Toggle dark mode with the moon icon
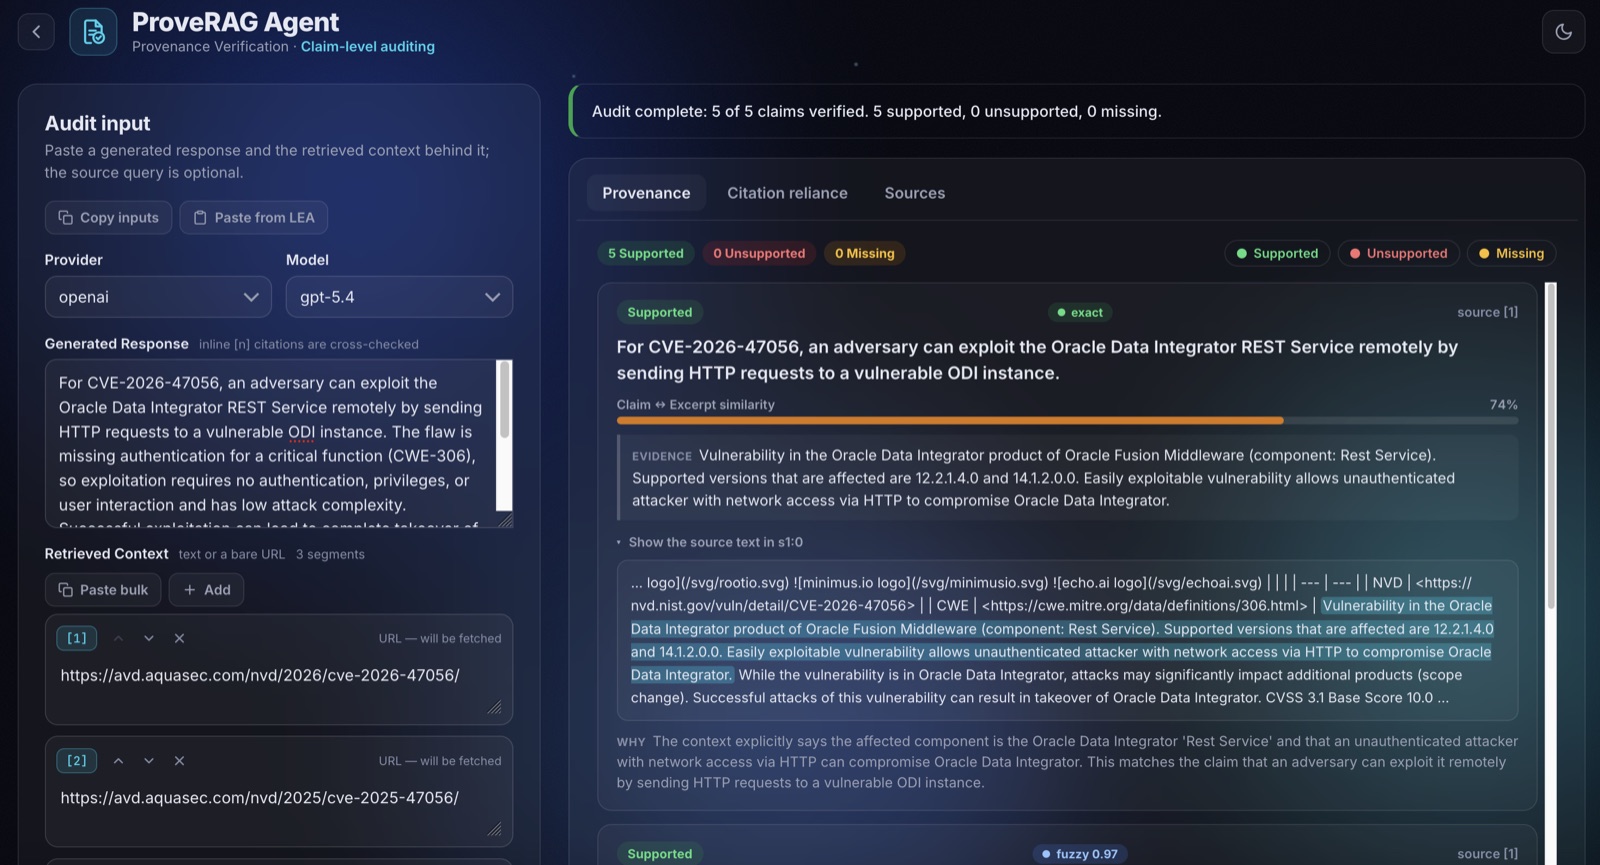The height and width of the screenshot is (865, 1600). pos(1563,32)
